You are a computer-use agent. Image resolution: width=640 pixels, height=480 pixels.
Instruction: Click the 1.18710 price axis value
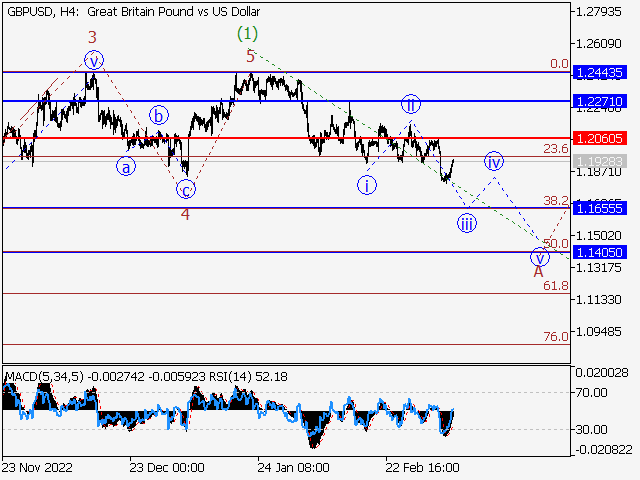tap(598, 172)
